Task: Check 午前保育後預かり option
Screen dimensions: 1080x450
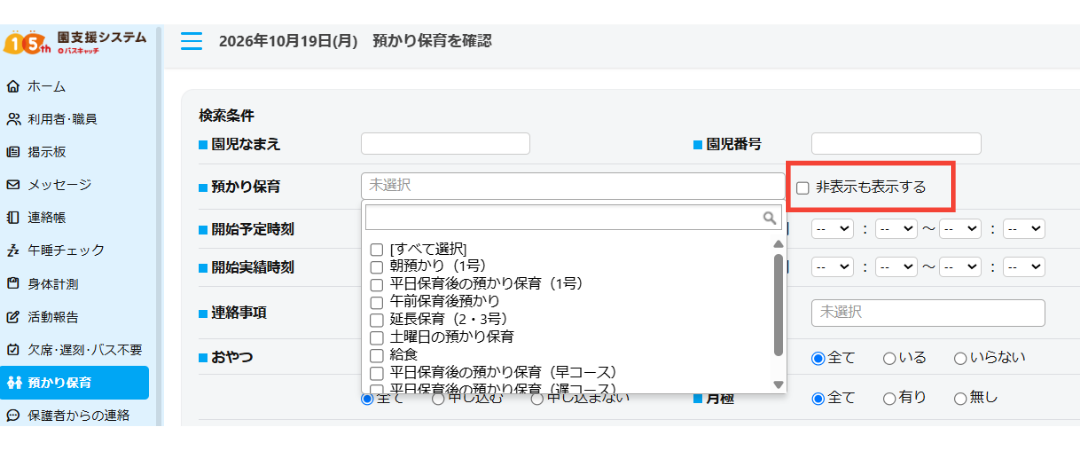Action: (377, 303)
